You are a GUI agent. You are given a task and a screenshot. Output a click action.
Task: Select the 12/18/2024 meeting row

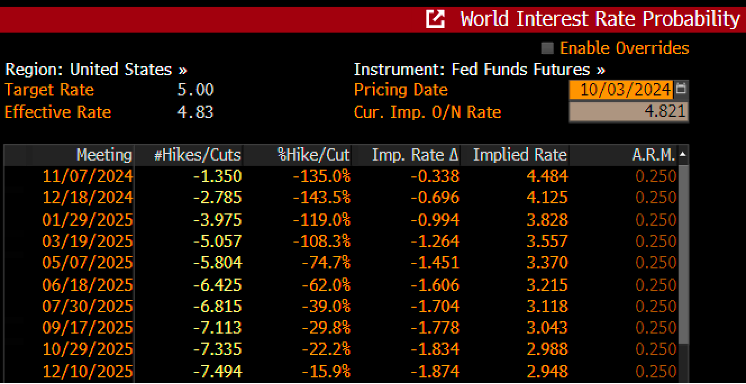[341, 198]
